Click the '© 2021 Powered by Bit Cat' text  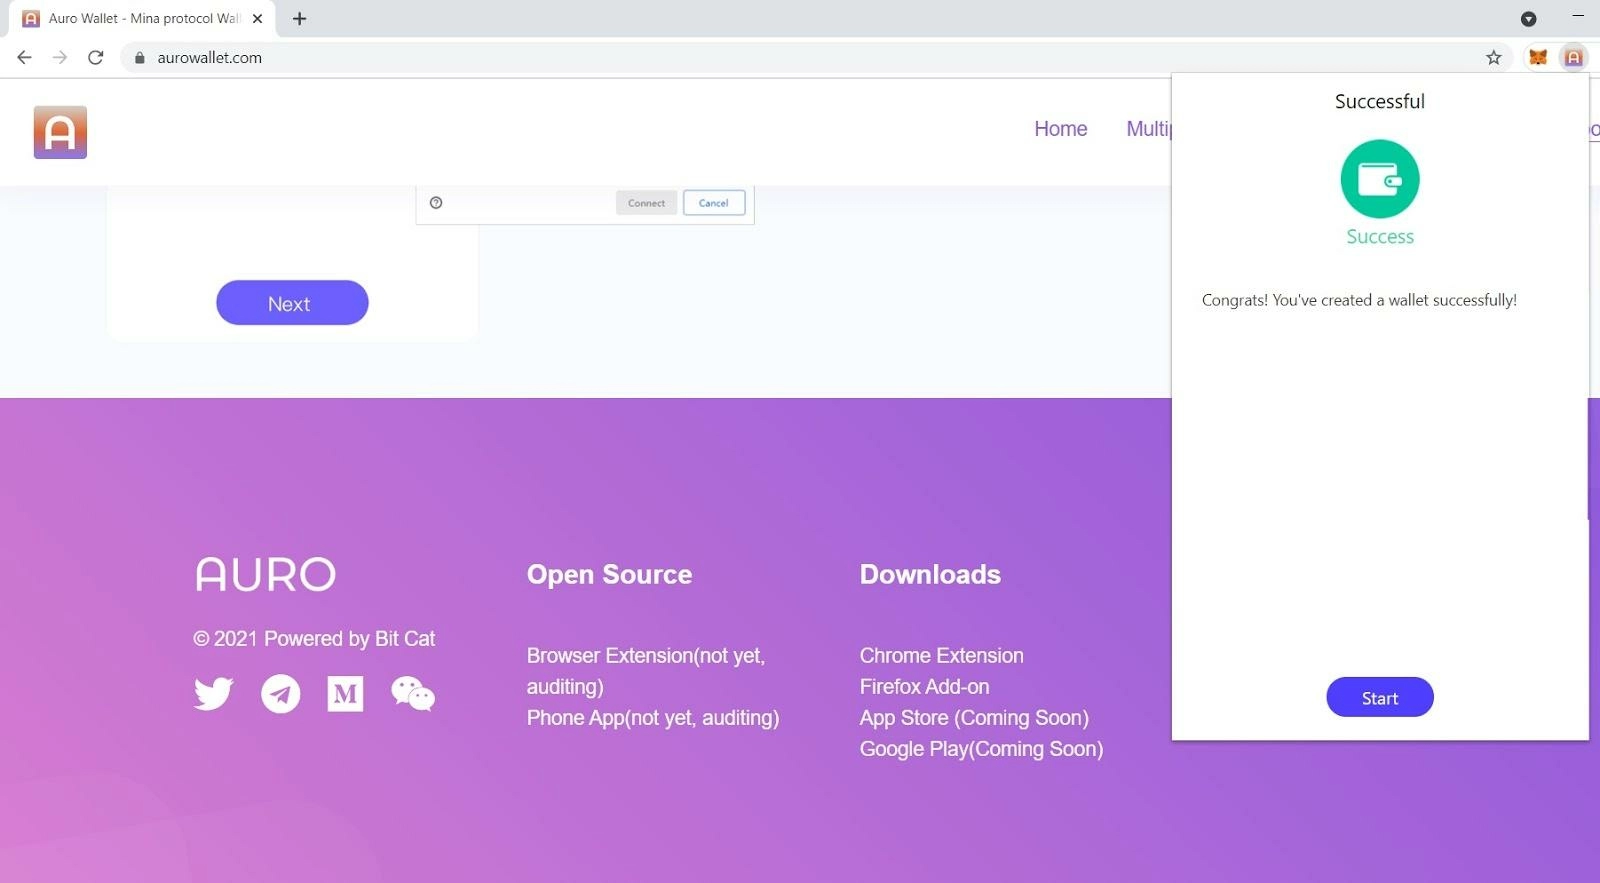click(314, 639)
